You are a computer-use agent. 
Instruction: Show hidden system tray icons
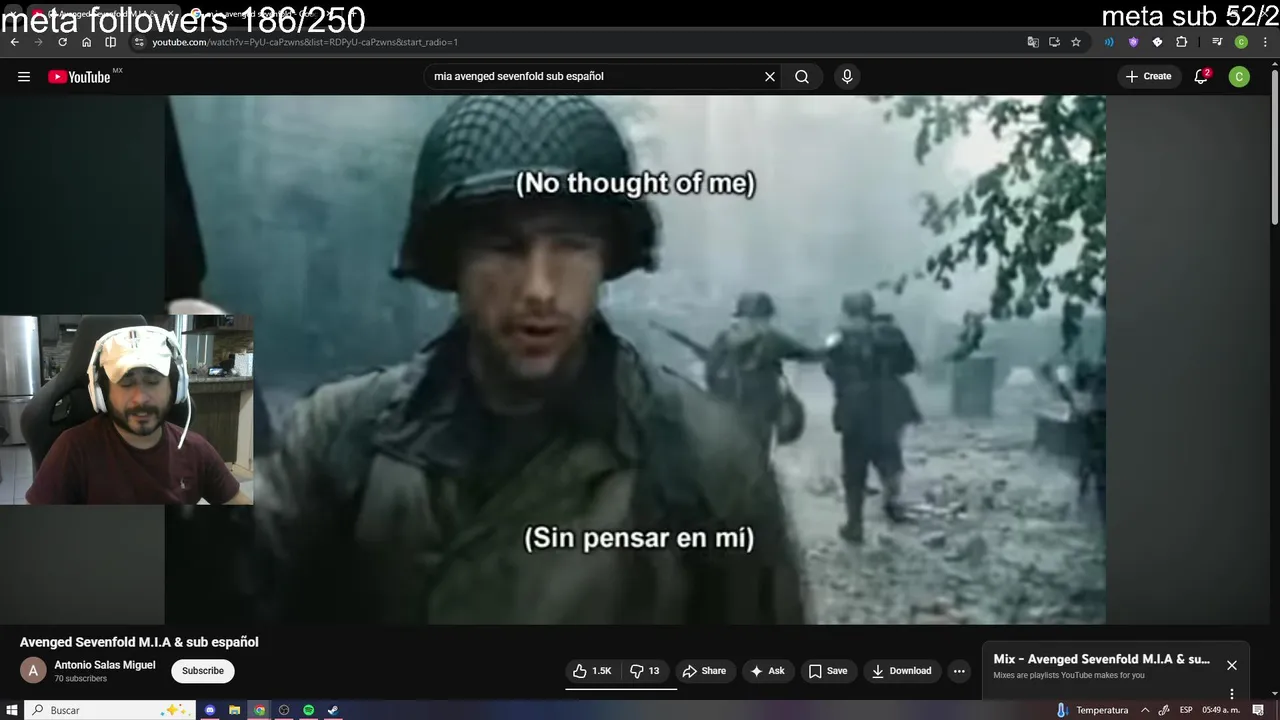tap(1145, 710)
